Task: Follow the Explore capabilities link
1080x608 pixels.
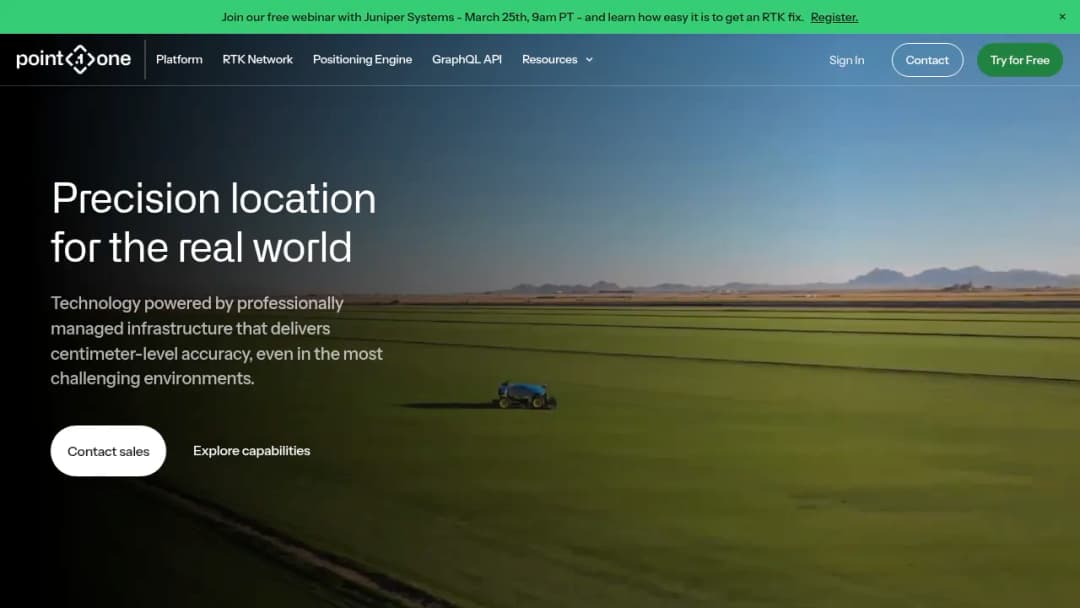Action: 251,451
